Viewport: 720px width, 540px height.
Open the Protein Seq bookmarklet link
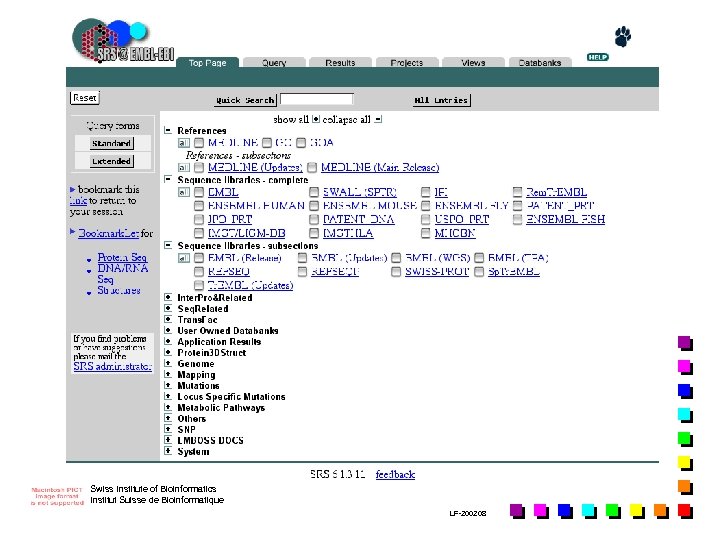122,257
